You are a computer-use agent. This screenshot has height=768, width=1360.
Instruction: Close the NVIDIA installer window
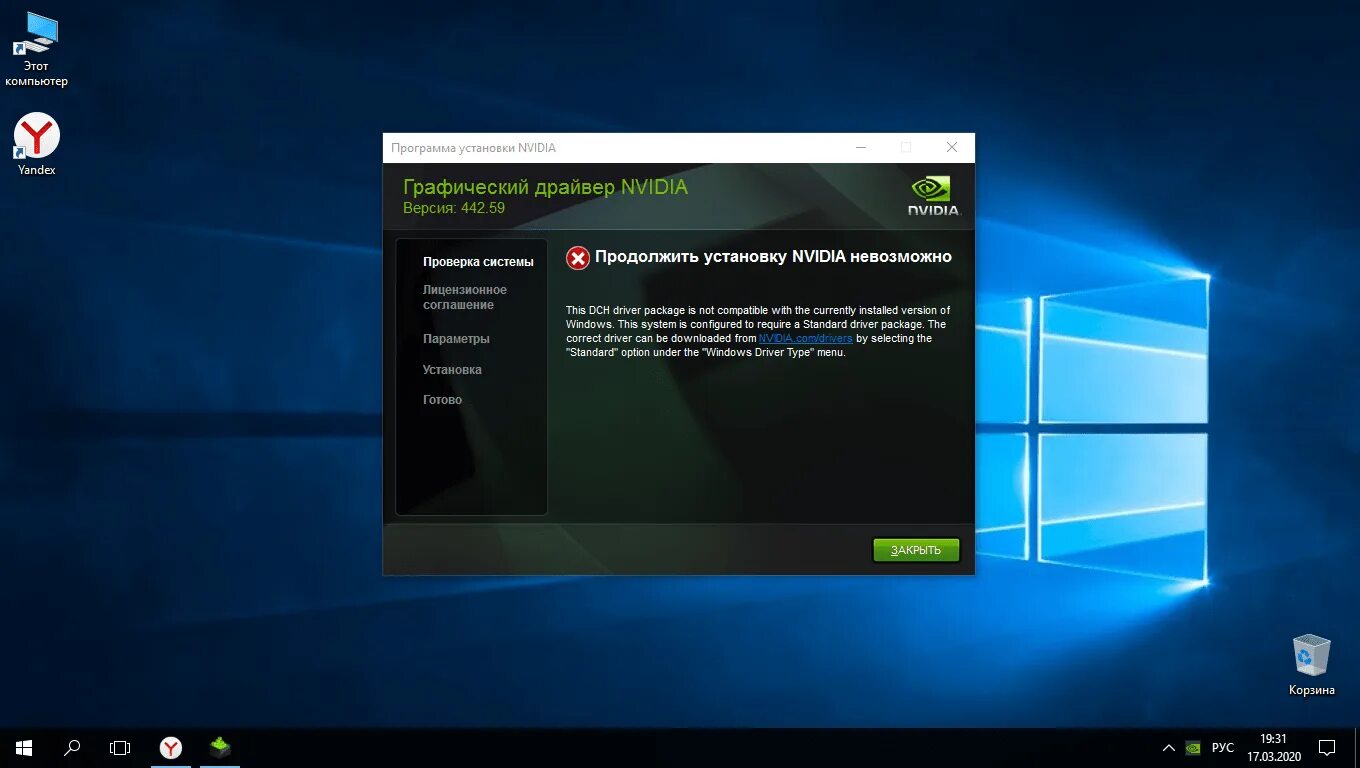952,147
